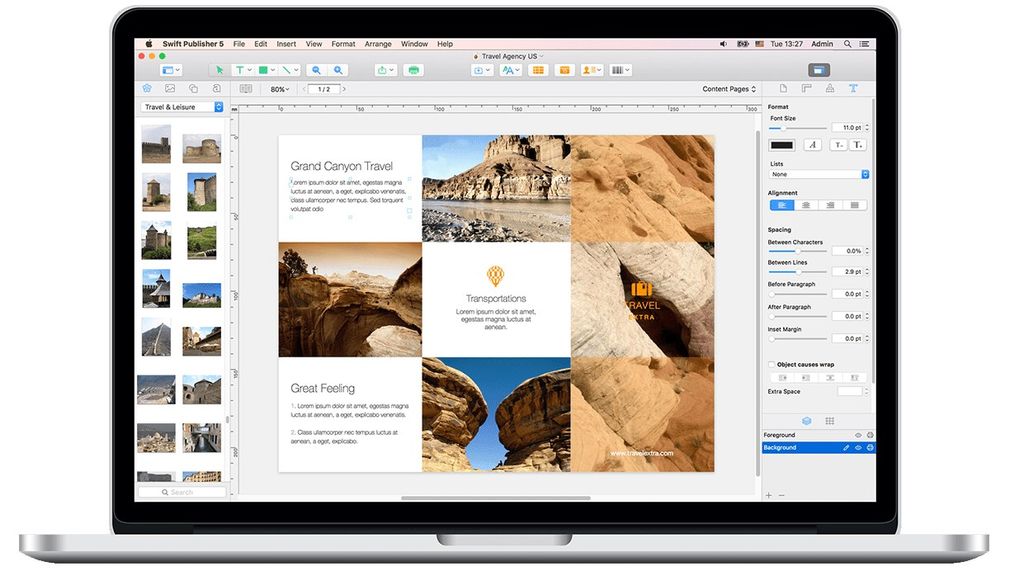Click the green Print icon
1024x576 pixels.
[414, 70]
